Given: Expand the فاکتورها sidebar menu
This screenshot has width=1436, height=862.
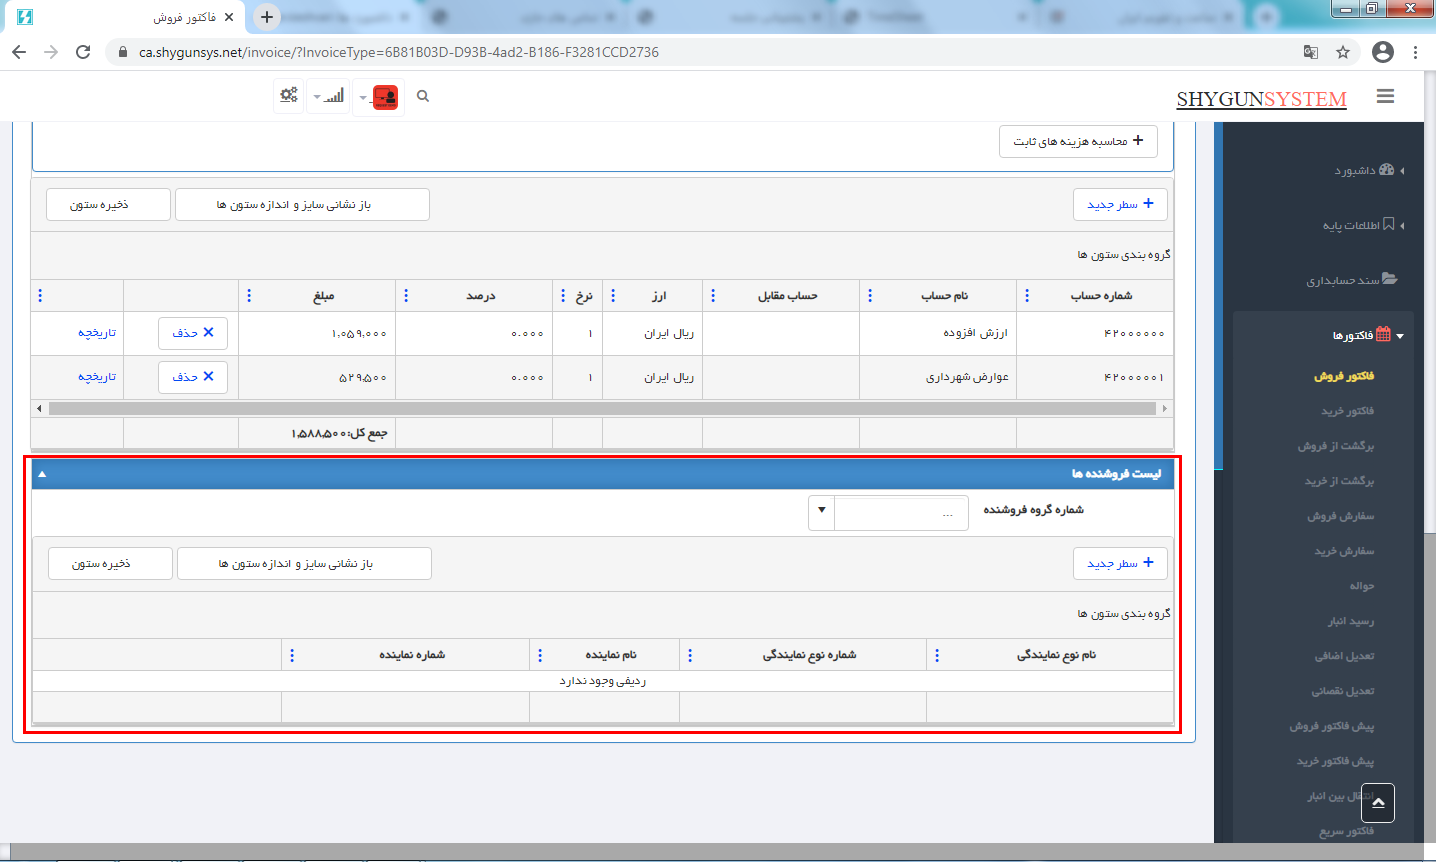Looking at the screenshot, I should [x=1361, y=335].
